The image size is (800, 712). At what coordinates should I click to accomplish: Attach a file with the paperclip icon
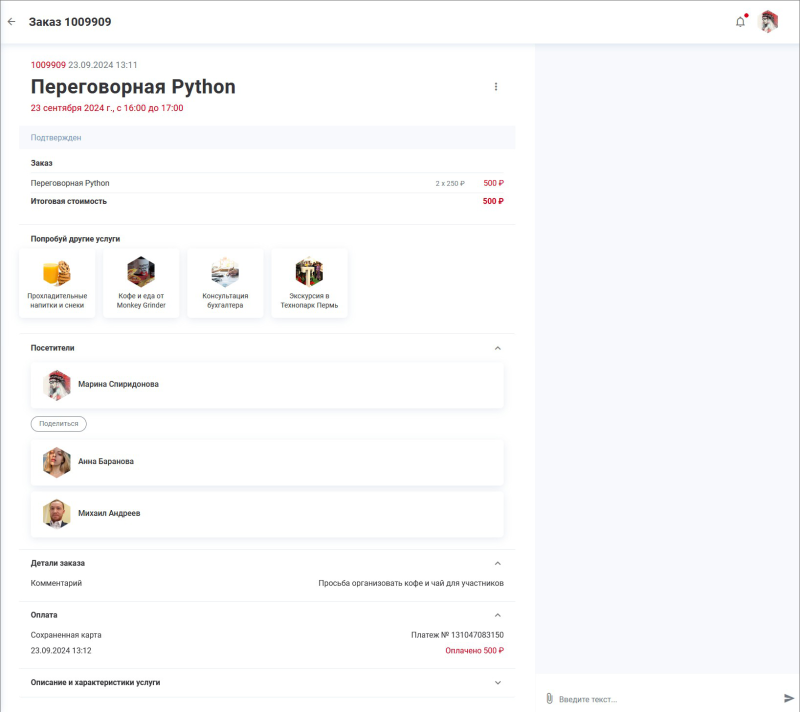pyautogui.click(x=550, y=699)
